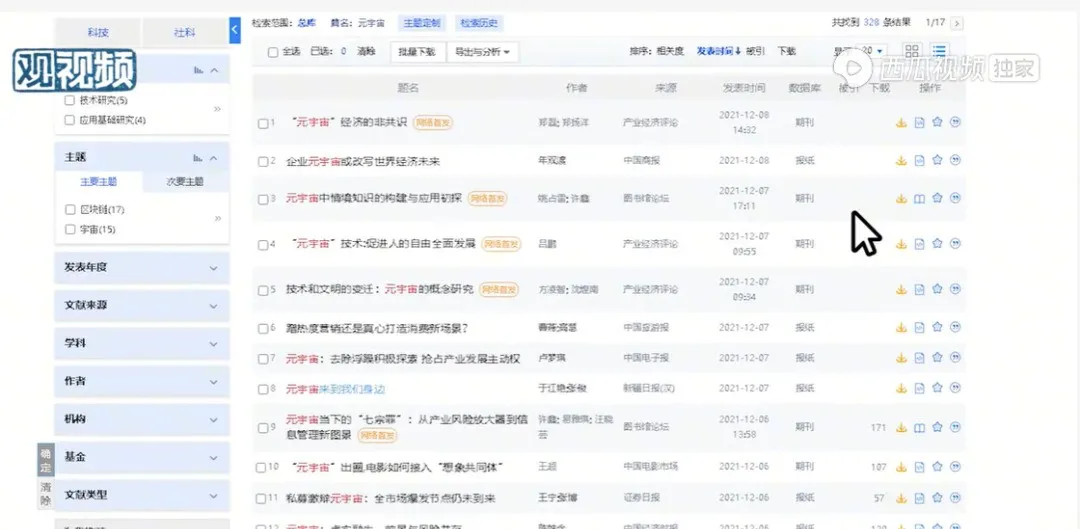Go to next results page

tap(957, 23)
